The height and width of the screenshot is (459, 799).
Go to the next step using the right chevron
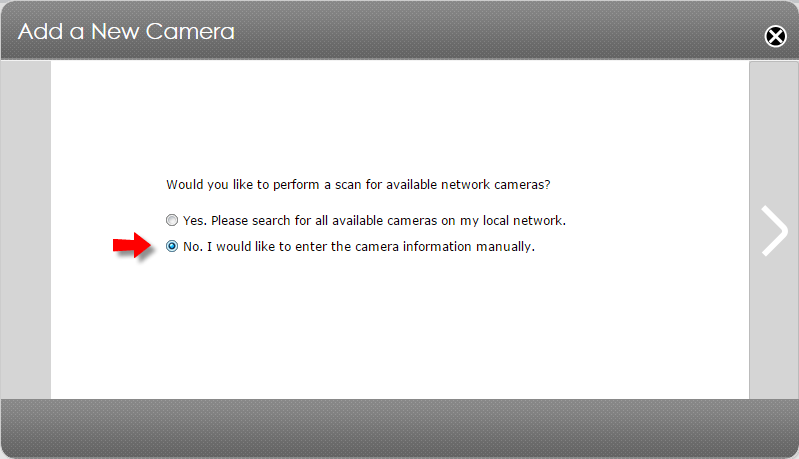point(774,230)
